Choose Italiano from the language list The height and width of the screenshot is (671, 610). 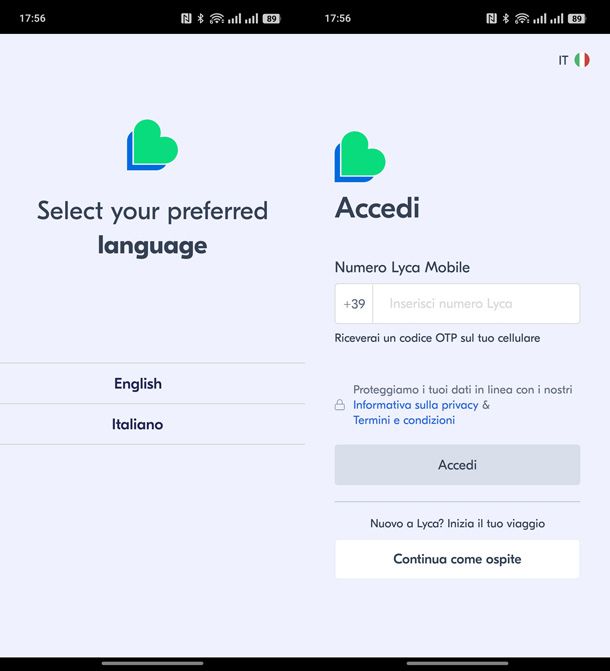coord(152,424)
